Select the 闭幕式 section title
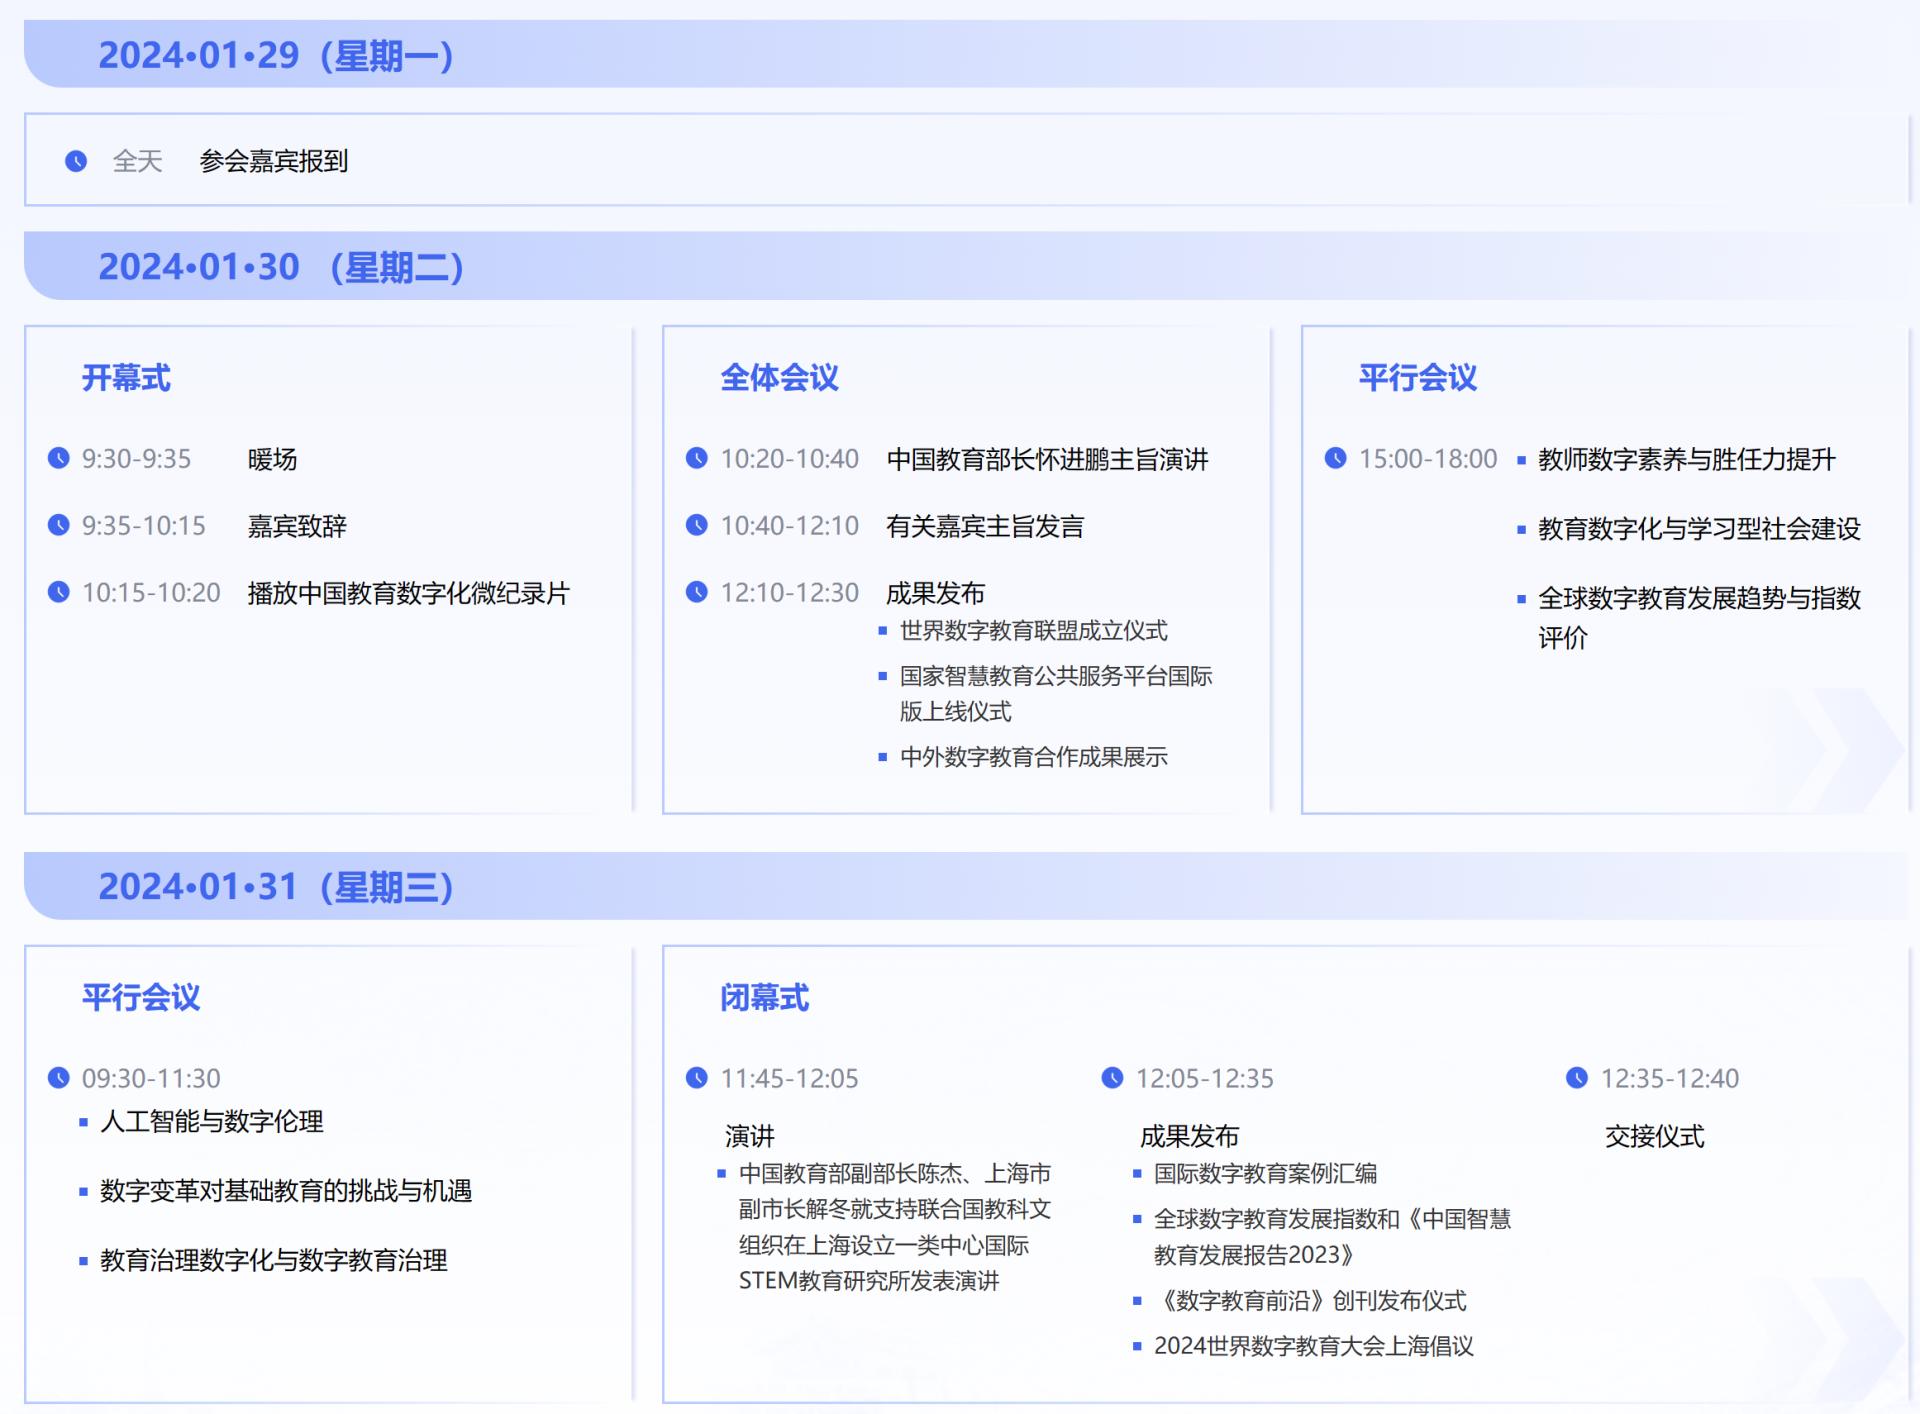This screenshot has height=1414, width=1920. click(766, 998)
